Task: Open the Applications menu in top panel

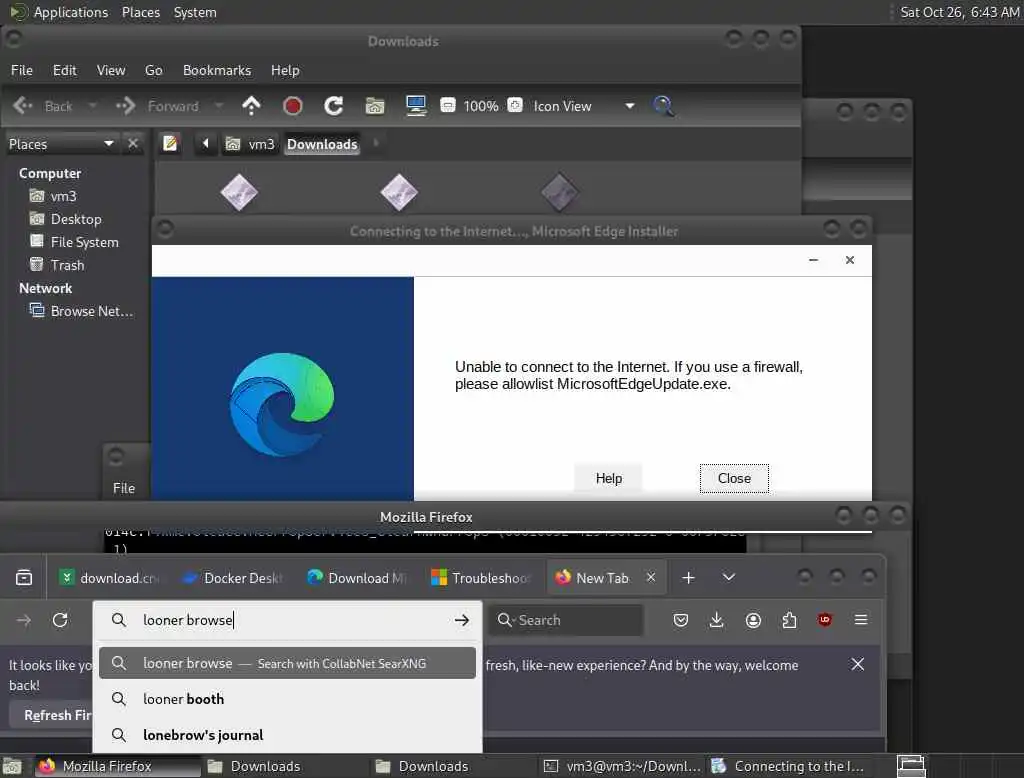Action: pyautogui.click(x=59, y=12)
